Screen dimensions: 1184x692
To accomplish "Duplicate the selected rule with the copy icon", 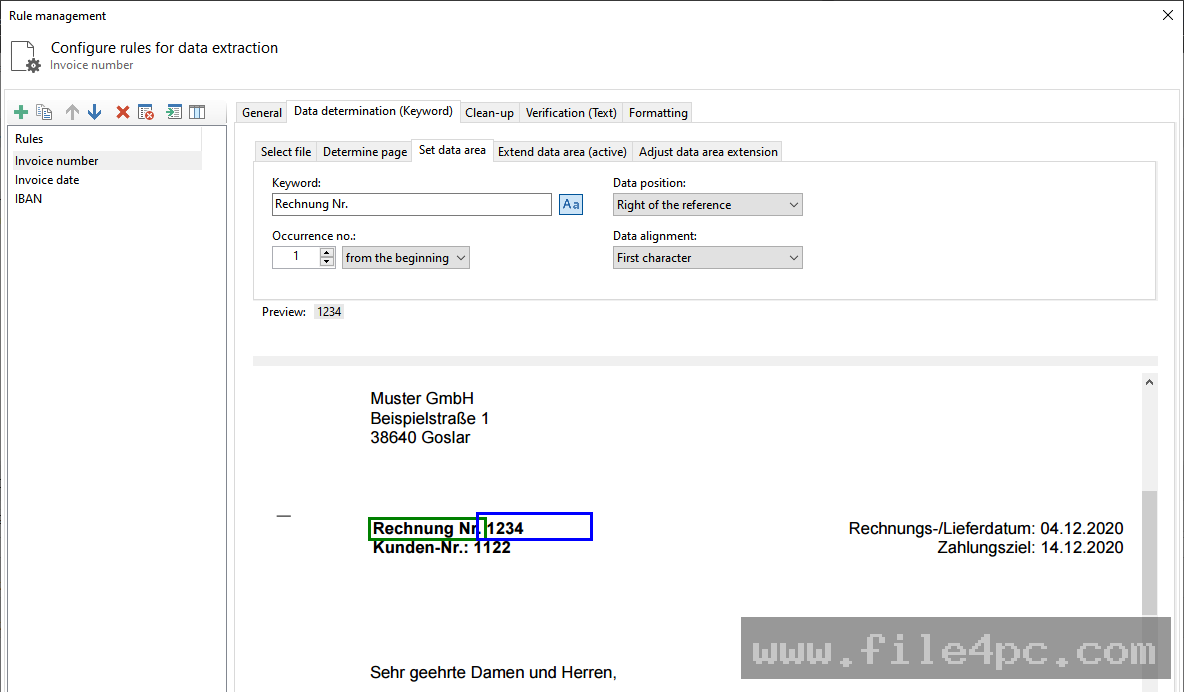I will (x=45, y=112).
